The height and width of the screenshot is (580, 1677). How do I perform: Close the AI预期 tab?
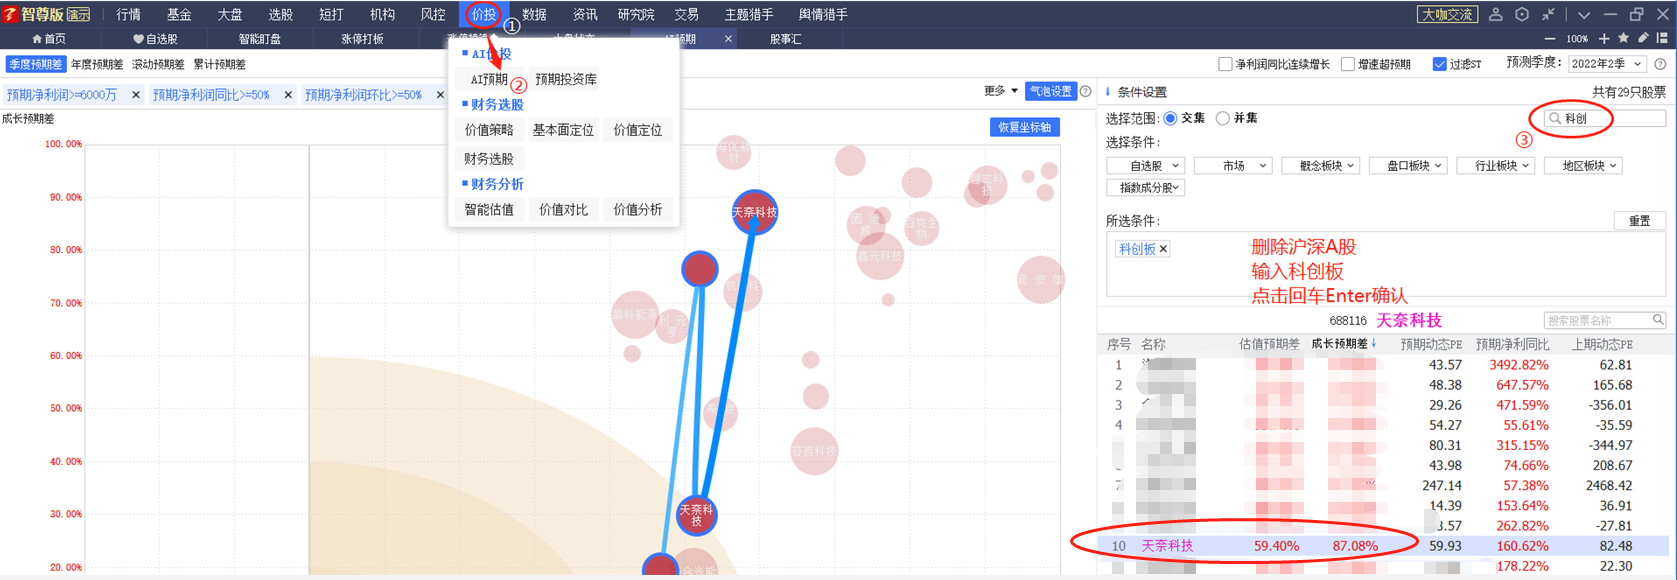728,39
